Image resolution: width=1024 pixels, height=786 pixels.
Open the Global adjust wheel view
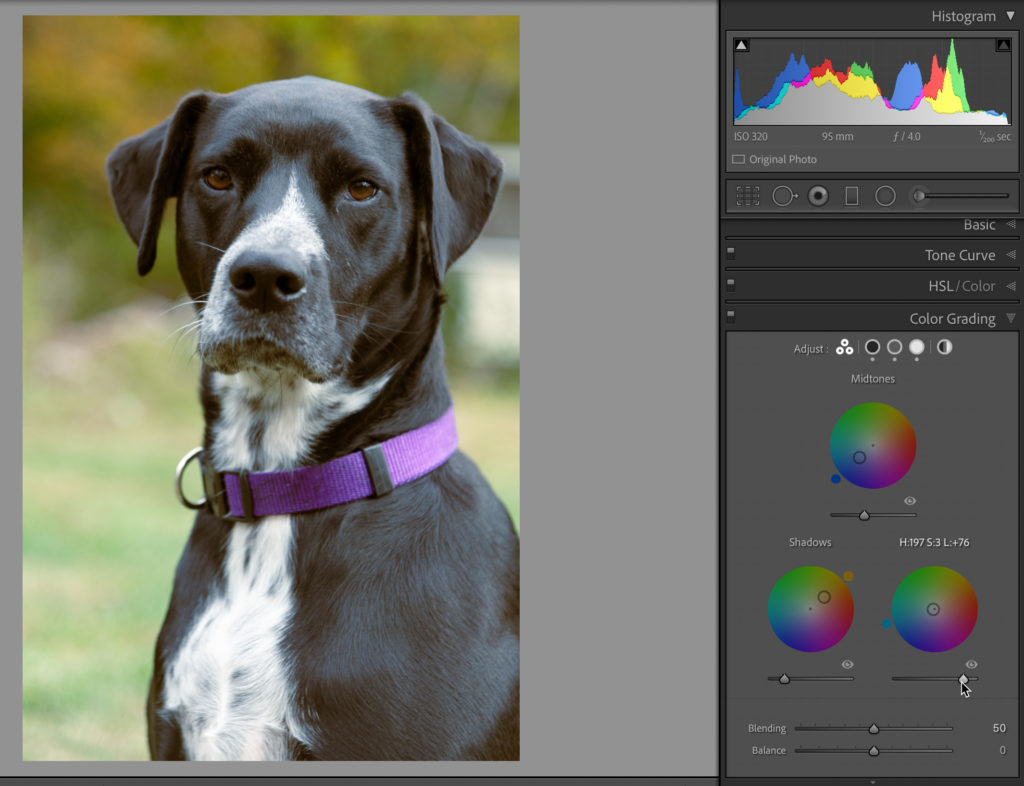pyautogui.click(x=945, y=347)
